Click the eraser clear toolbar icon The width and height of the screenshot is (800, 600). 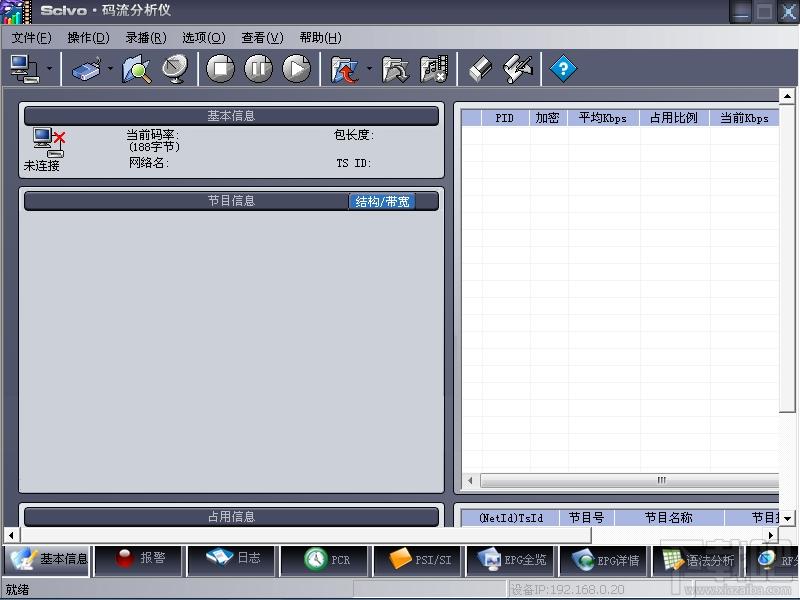click(480, 68)
